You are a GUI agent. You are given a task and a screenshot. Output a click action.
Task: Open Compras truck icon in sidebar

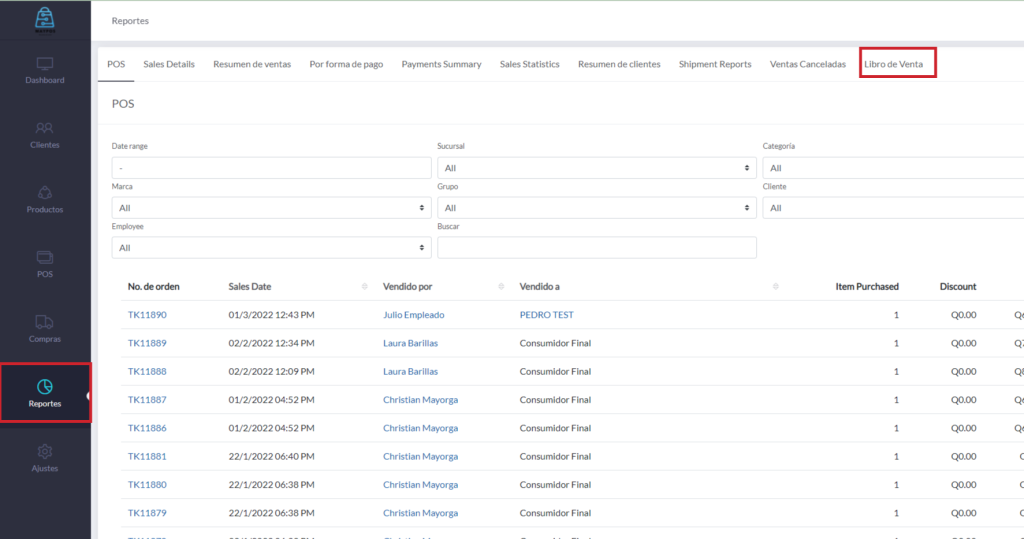[45, 322]
